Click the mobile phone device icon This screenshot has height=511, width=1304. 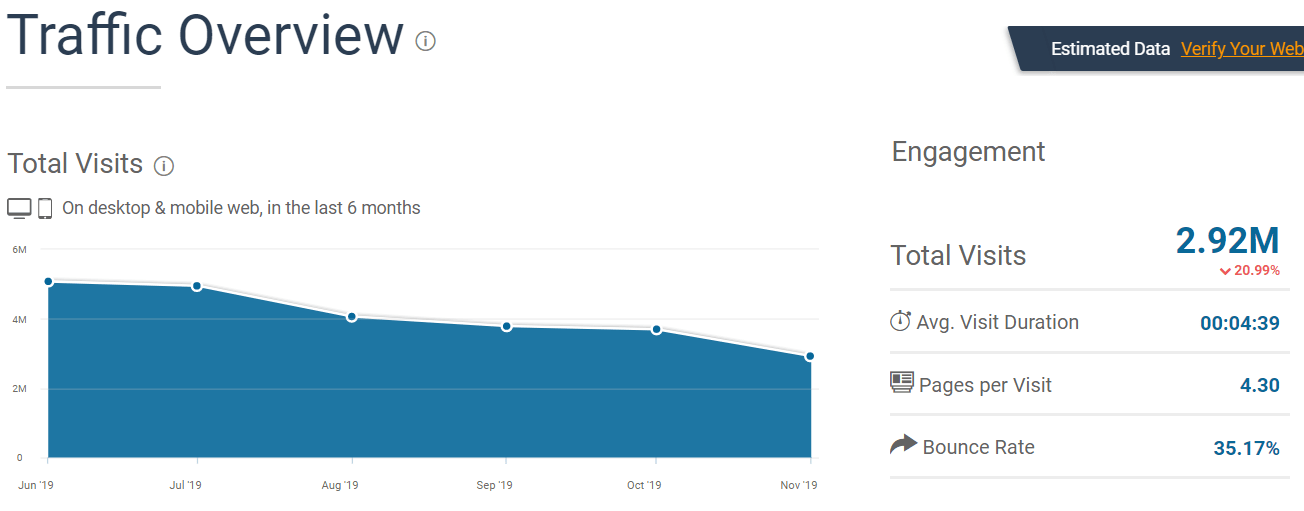tap(45, 208)
